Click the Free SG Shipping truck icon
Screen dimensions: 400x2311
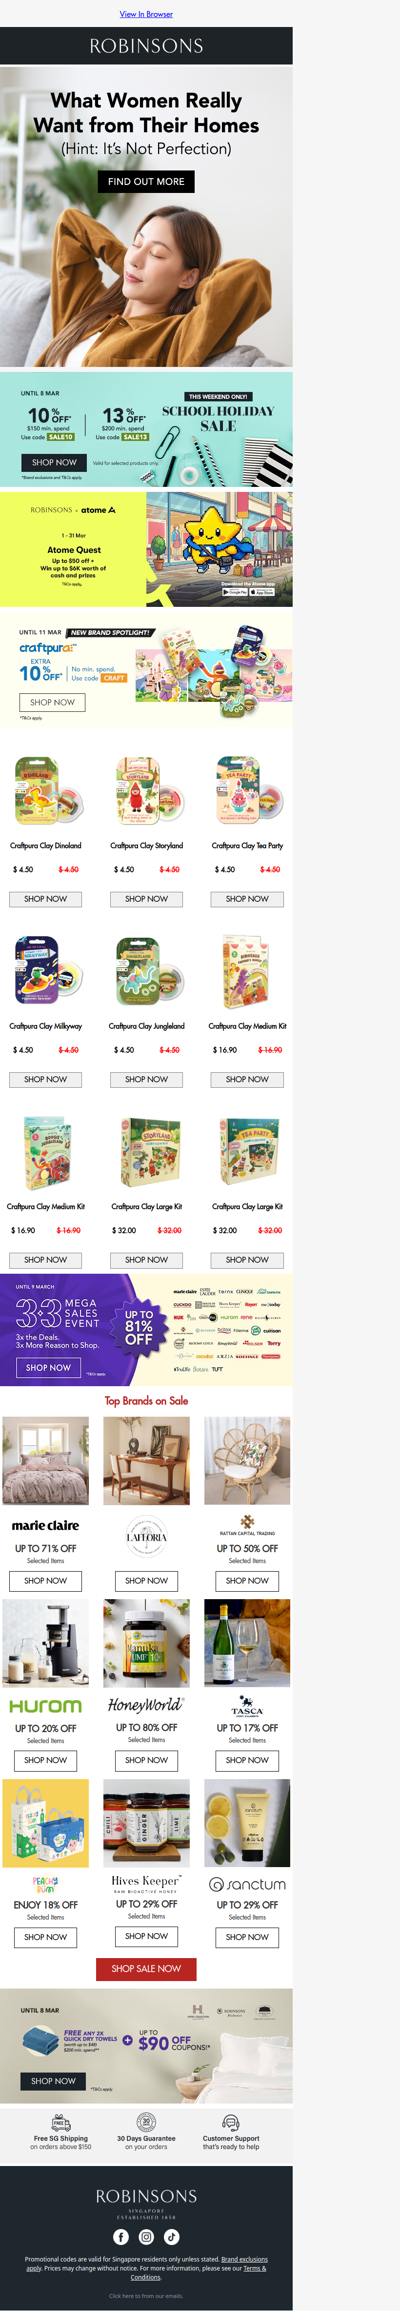click(60, 2122)
